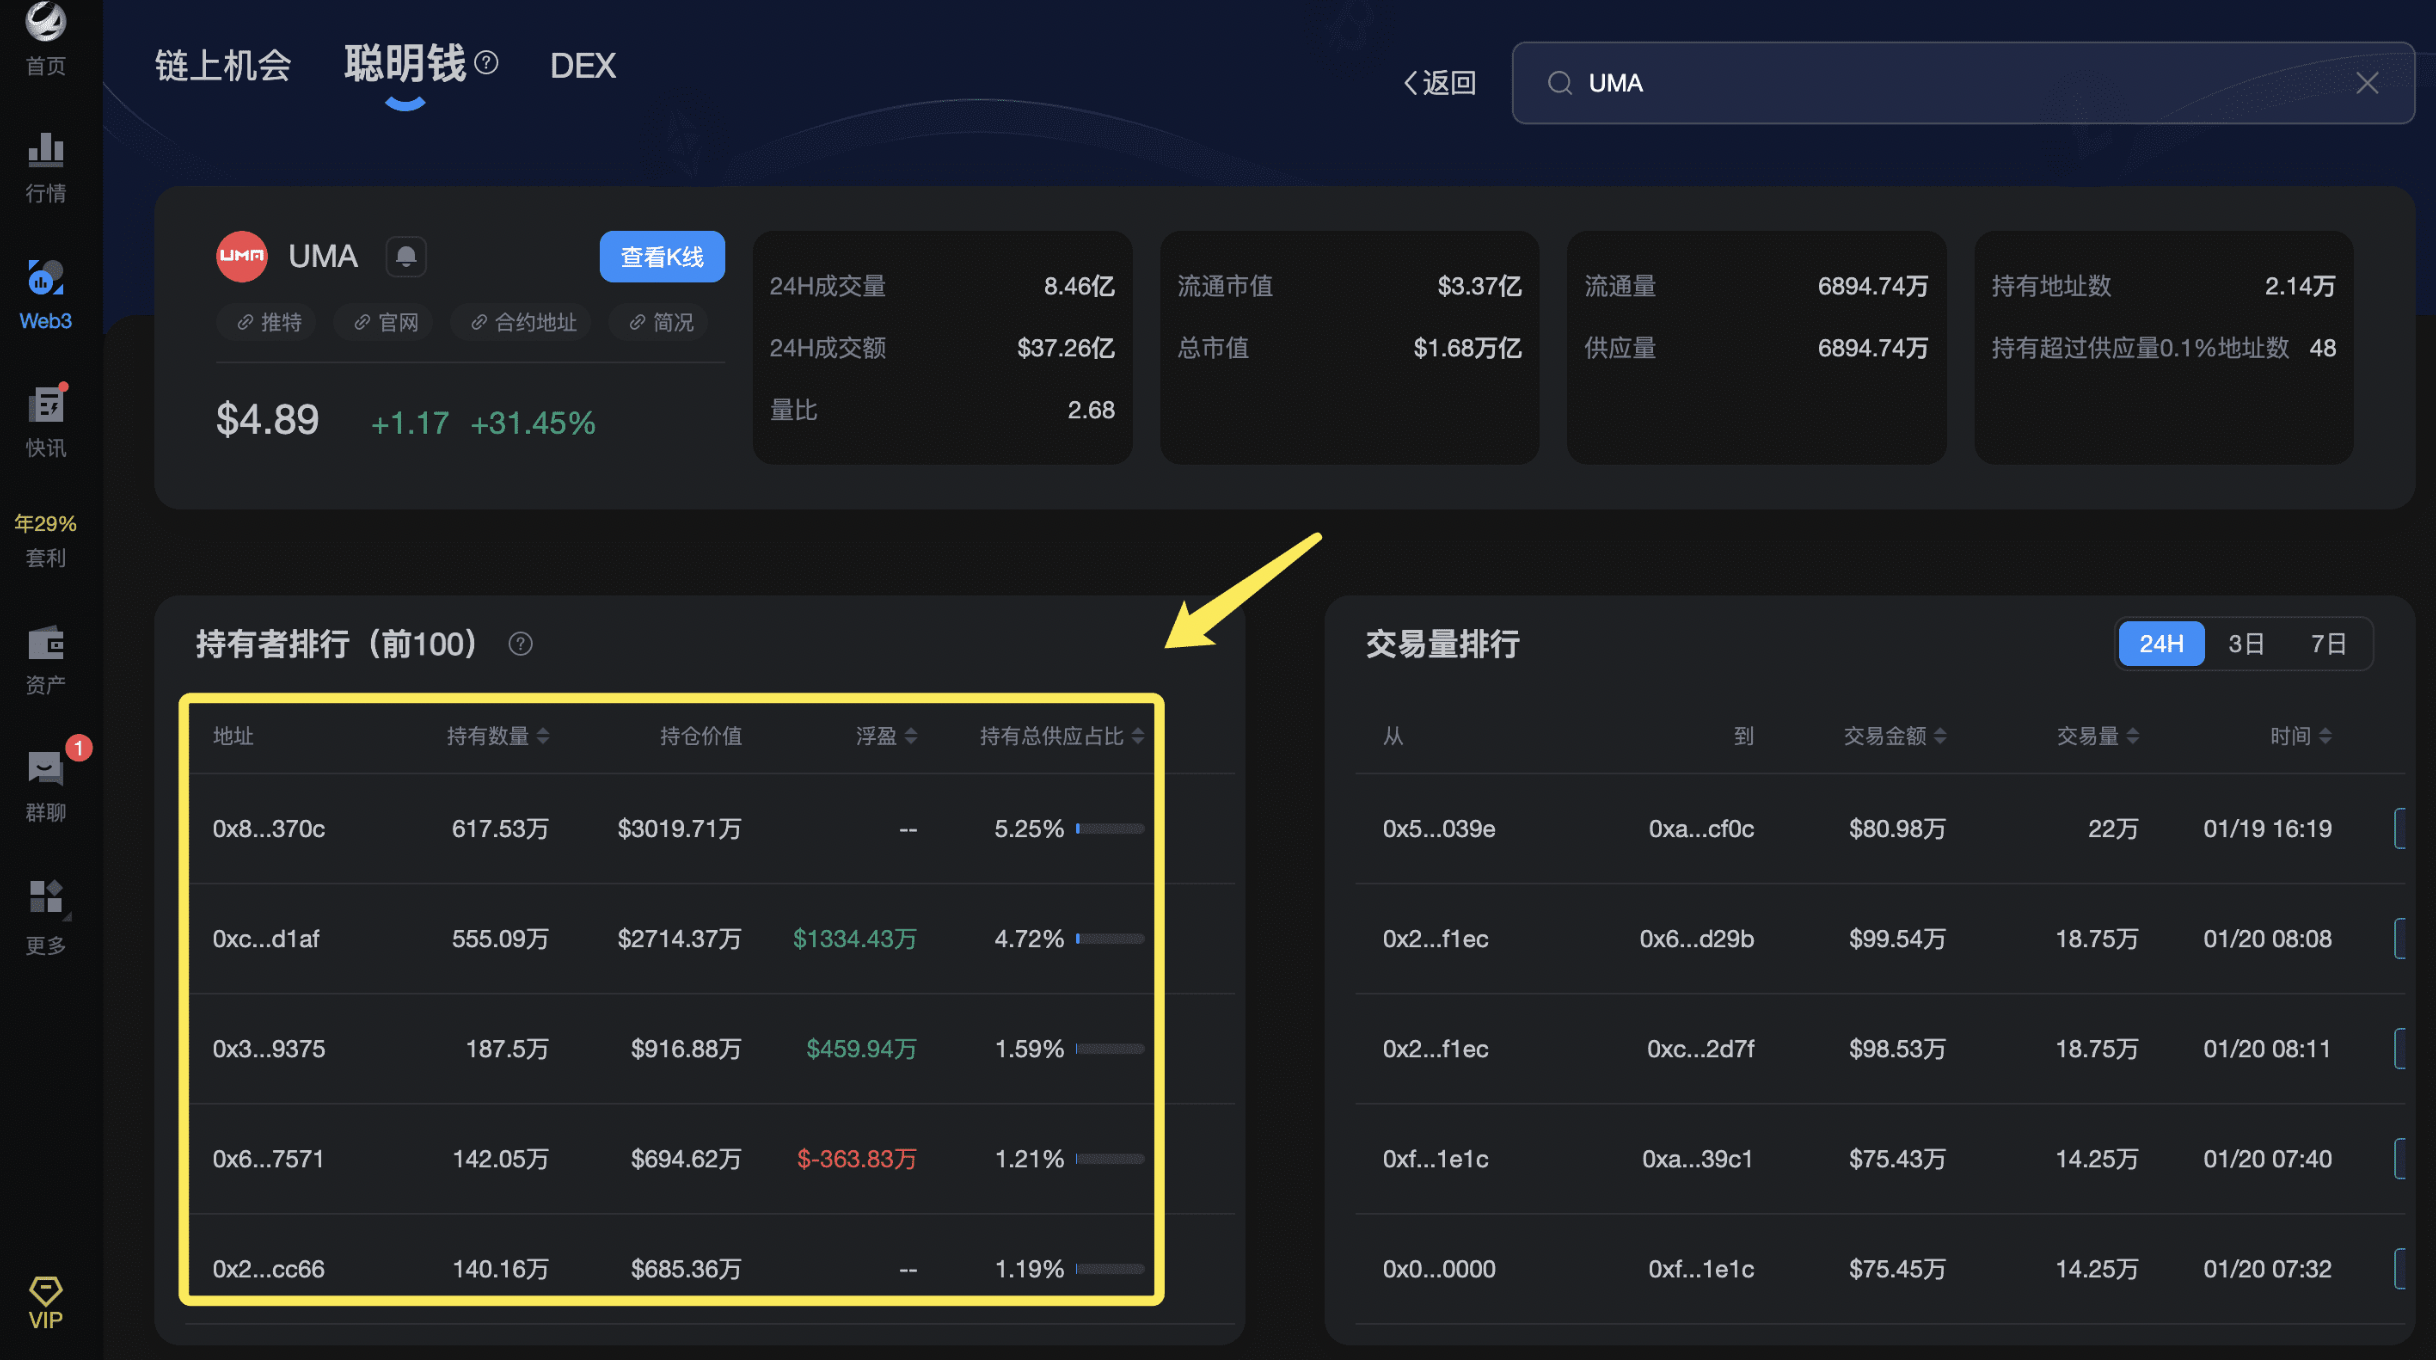Click the 01/20 08:08 timestamp
Viewport: 2436px width, 1360px height.
pyautogui.click(x=2267, y=939)
